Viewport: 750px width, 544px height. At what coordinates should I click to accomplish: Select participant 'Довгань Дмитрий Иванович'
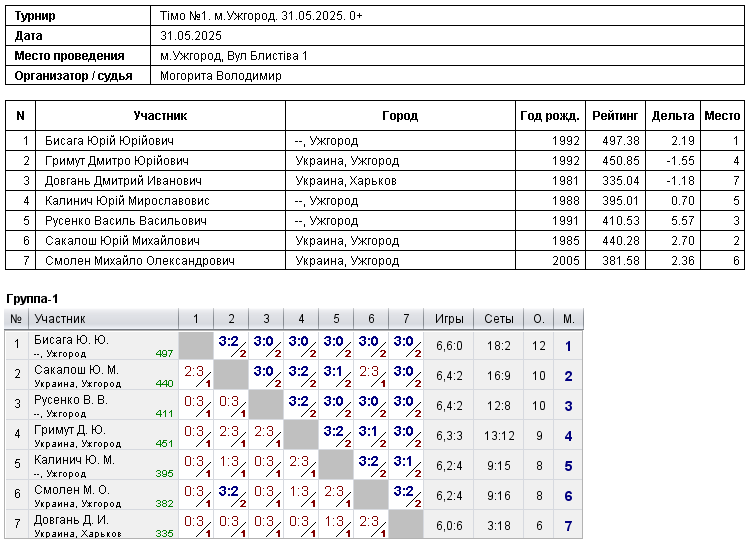[123, 181]
